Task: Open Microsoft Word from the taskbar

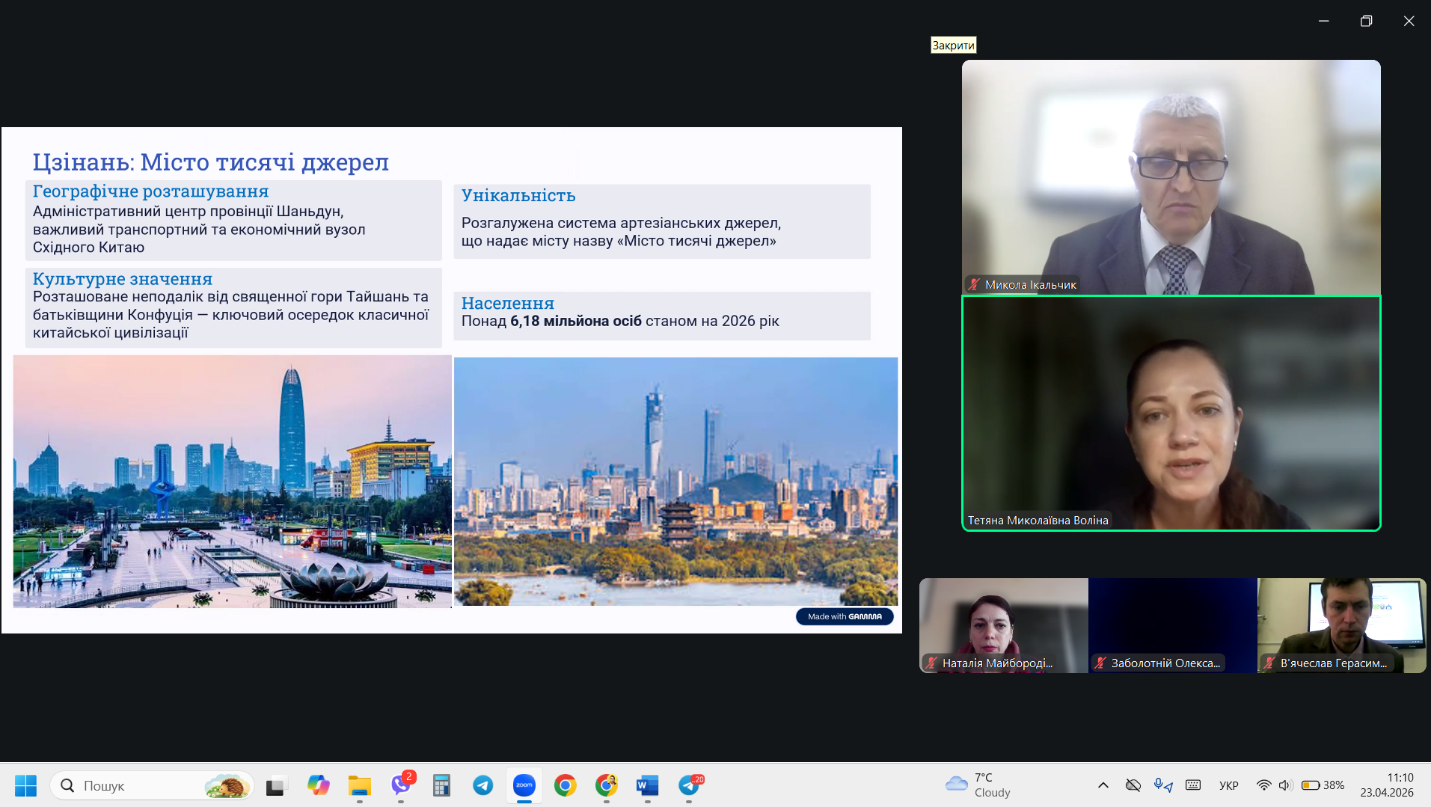Action: [647, 786]
